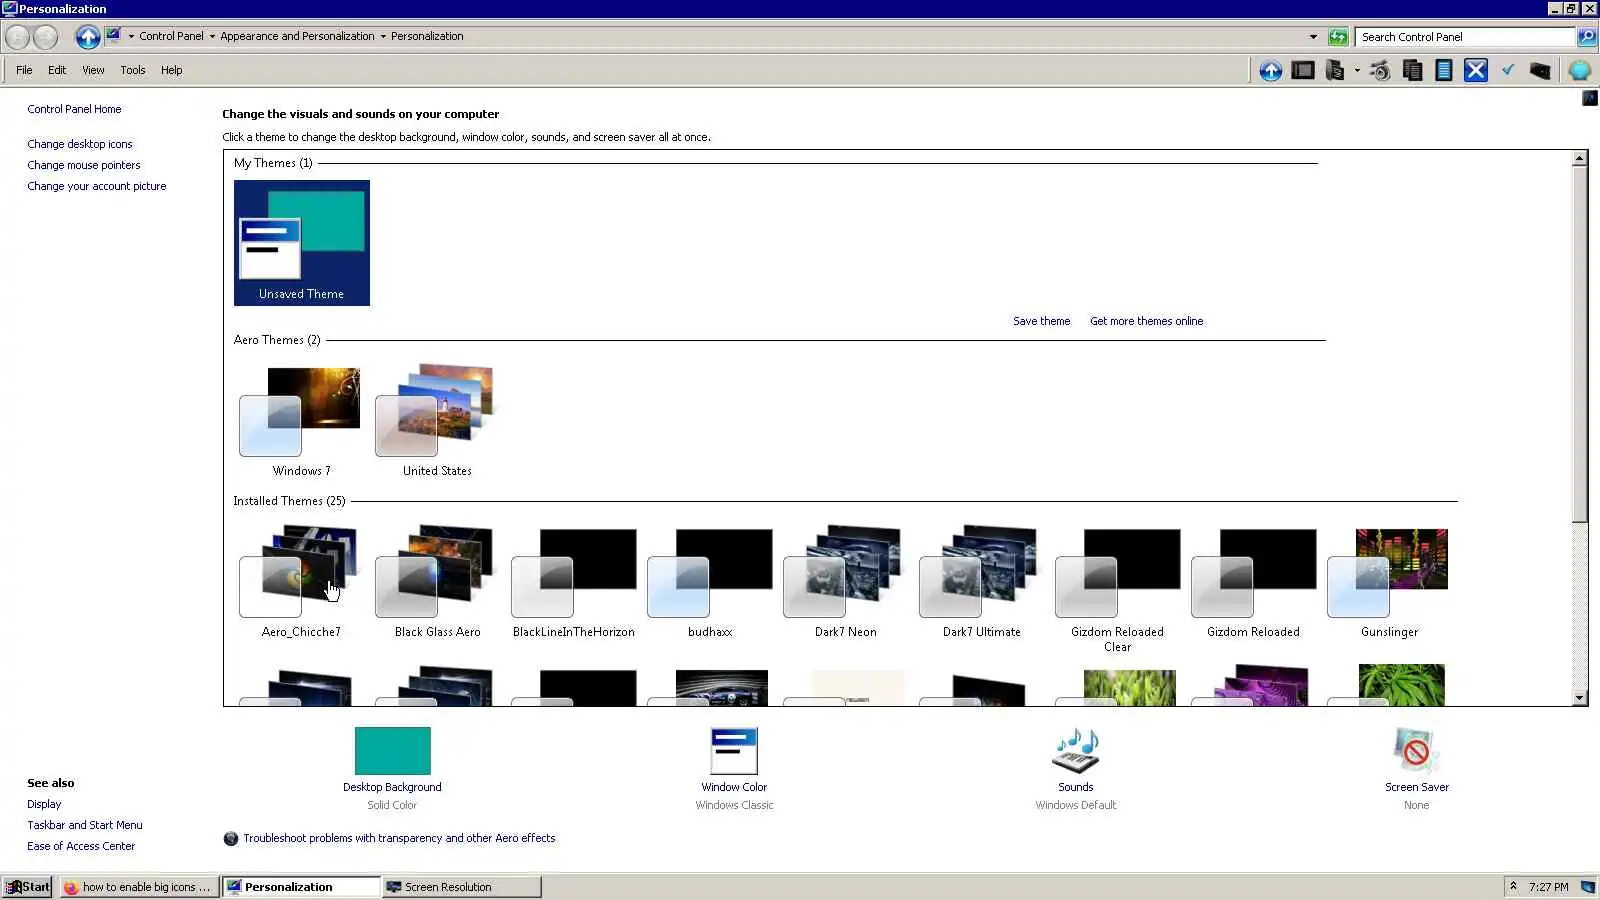
Task: Switch to the Firefox 'how to enable big icons' taskbar button
Action: point(138,887)
